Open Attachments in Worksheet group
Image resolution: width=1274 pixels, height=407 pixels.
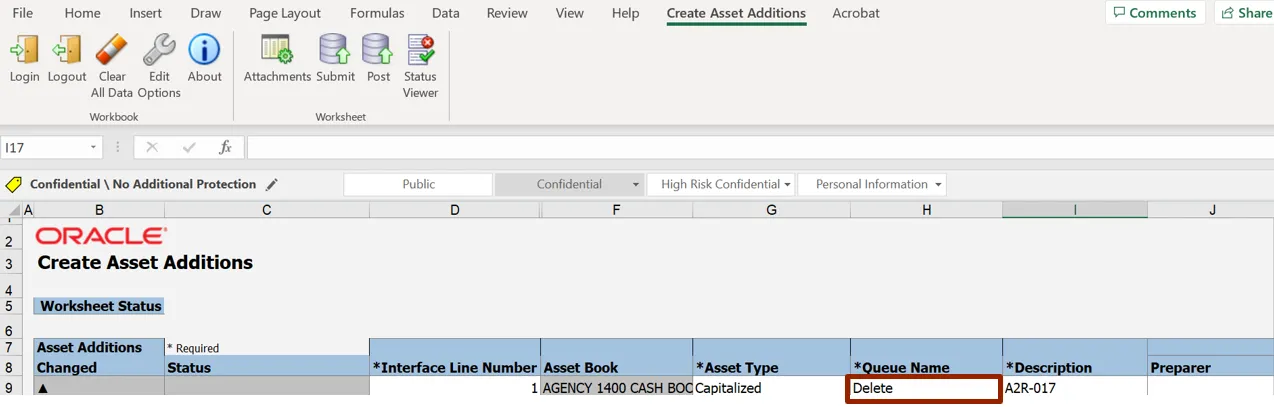pyautogui.click(x=277, y=50)
